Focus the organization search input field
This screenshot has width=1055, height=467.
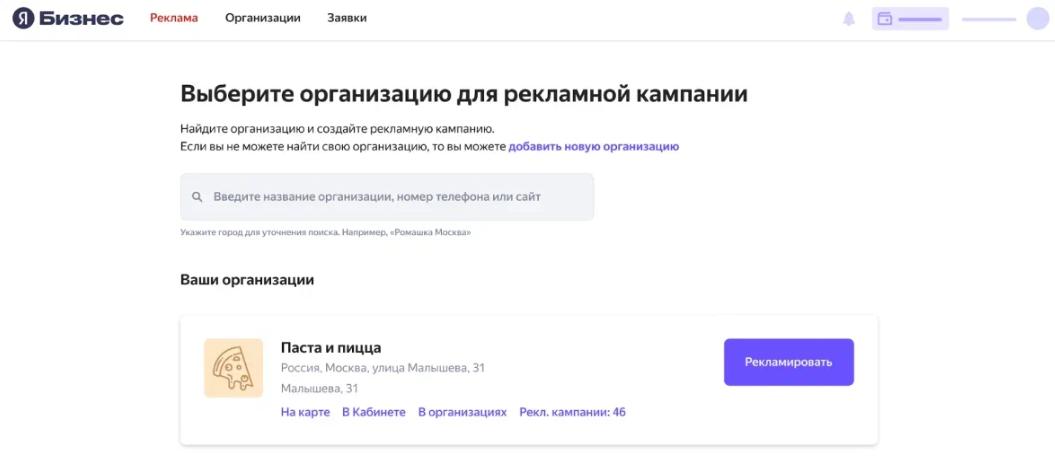[x=387, y=197]
